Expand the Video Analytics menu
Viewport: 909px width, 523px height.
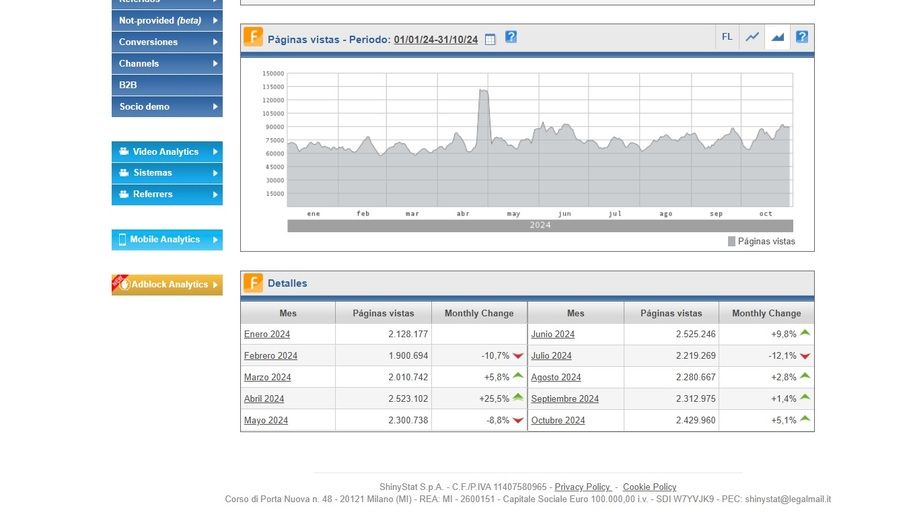(x=166, y=152)
